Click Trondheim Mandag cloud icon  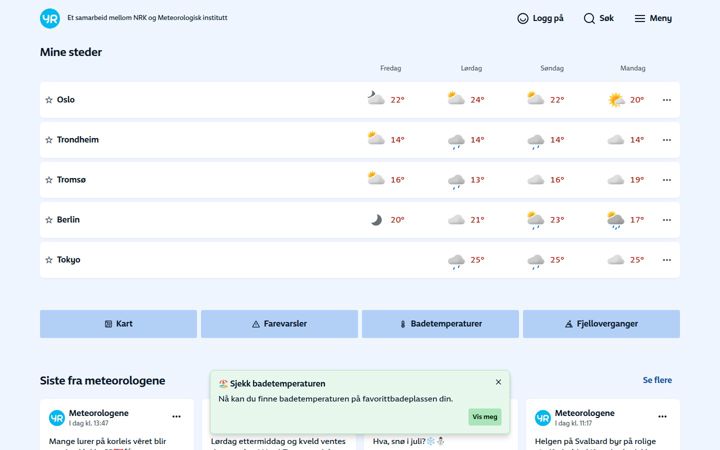coord(616,140)
